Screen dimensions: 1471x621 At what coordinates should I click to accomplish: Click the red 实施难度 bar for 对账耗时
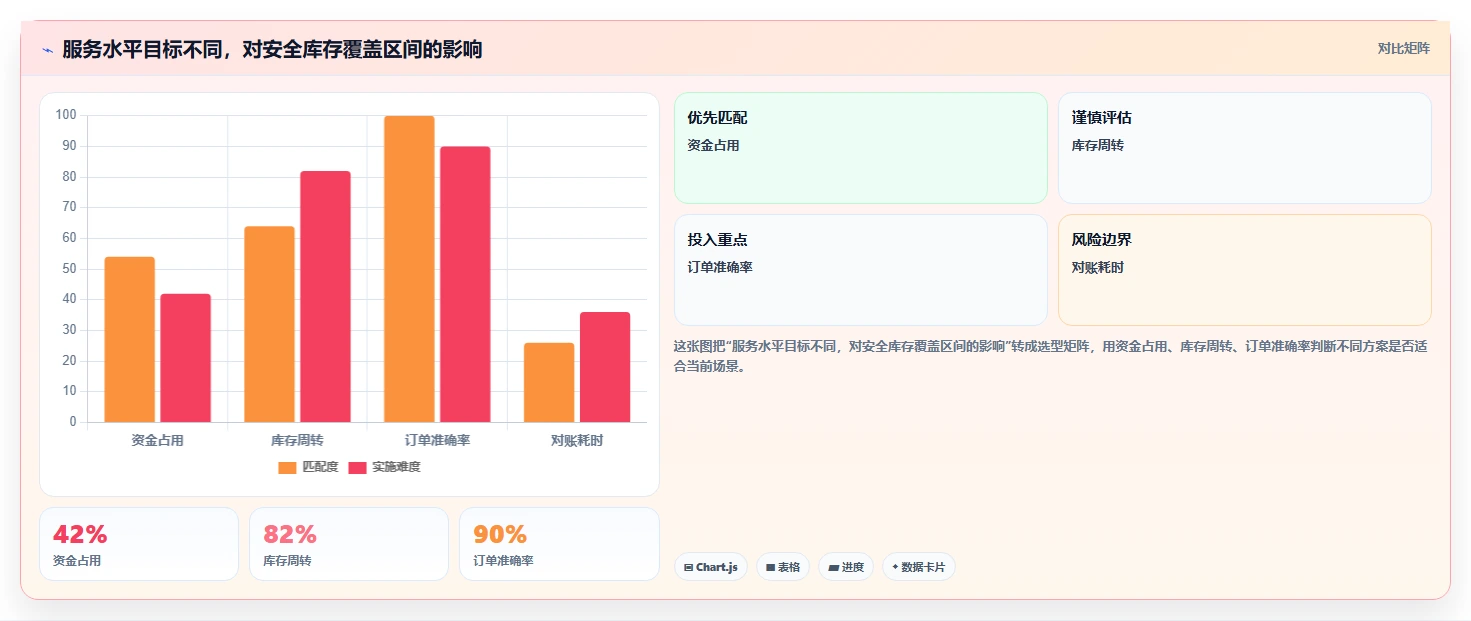point(606,367)
